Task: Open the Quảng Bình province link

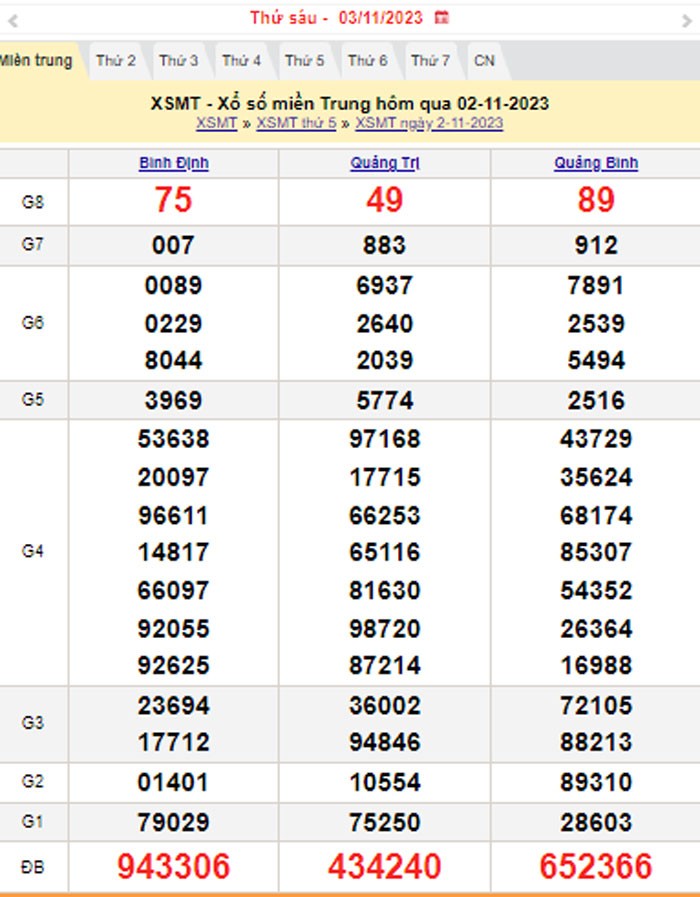Action: 596,164
